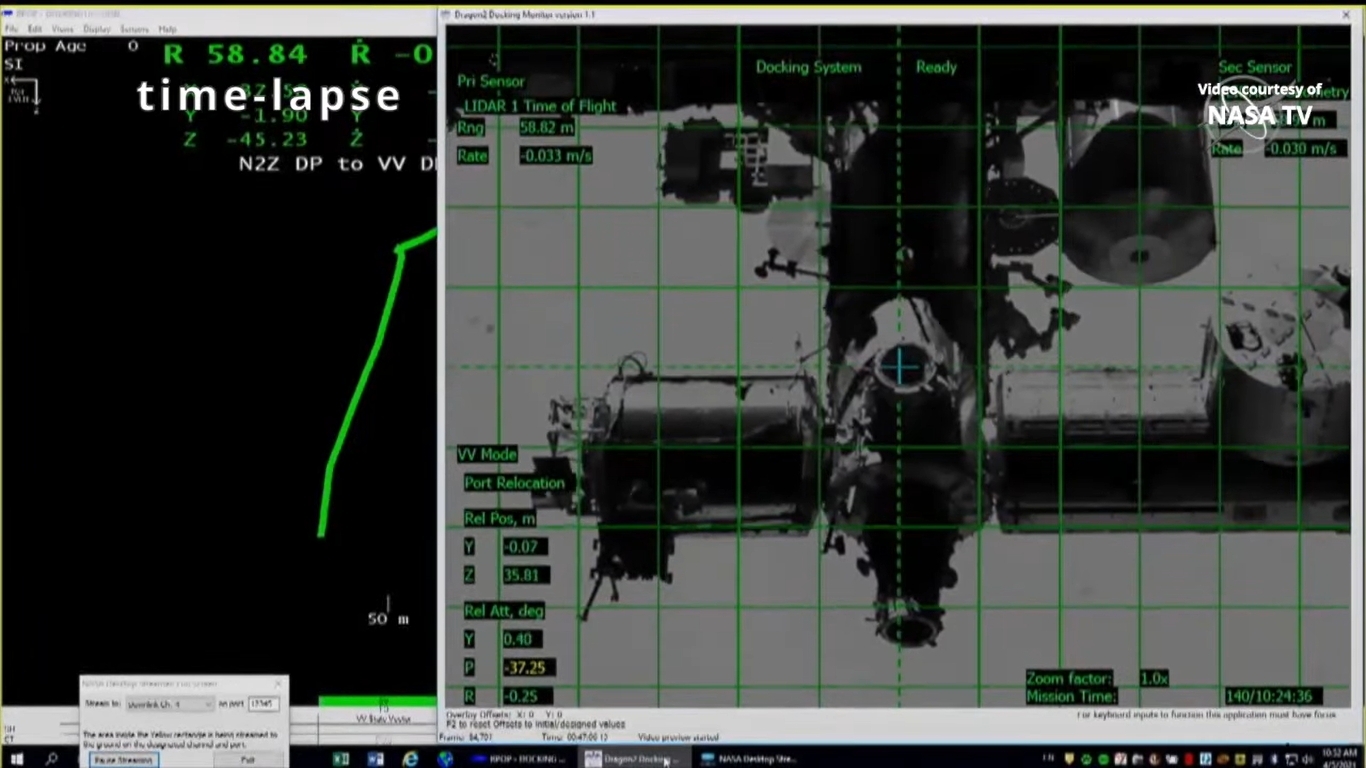Click the keyboard language indicator in tray
The height and width of the screenshot is (768, 1366).
click(x=1048, y=759)
